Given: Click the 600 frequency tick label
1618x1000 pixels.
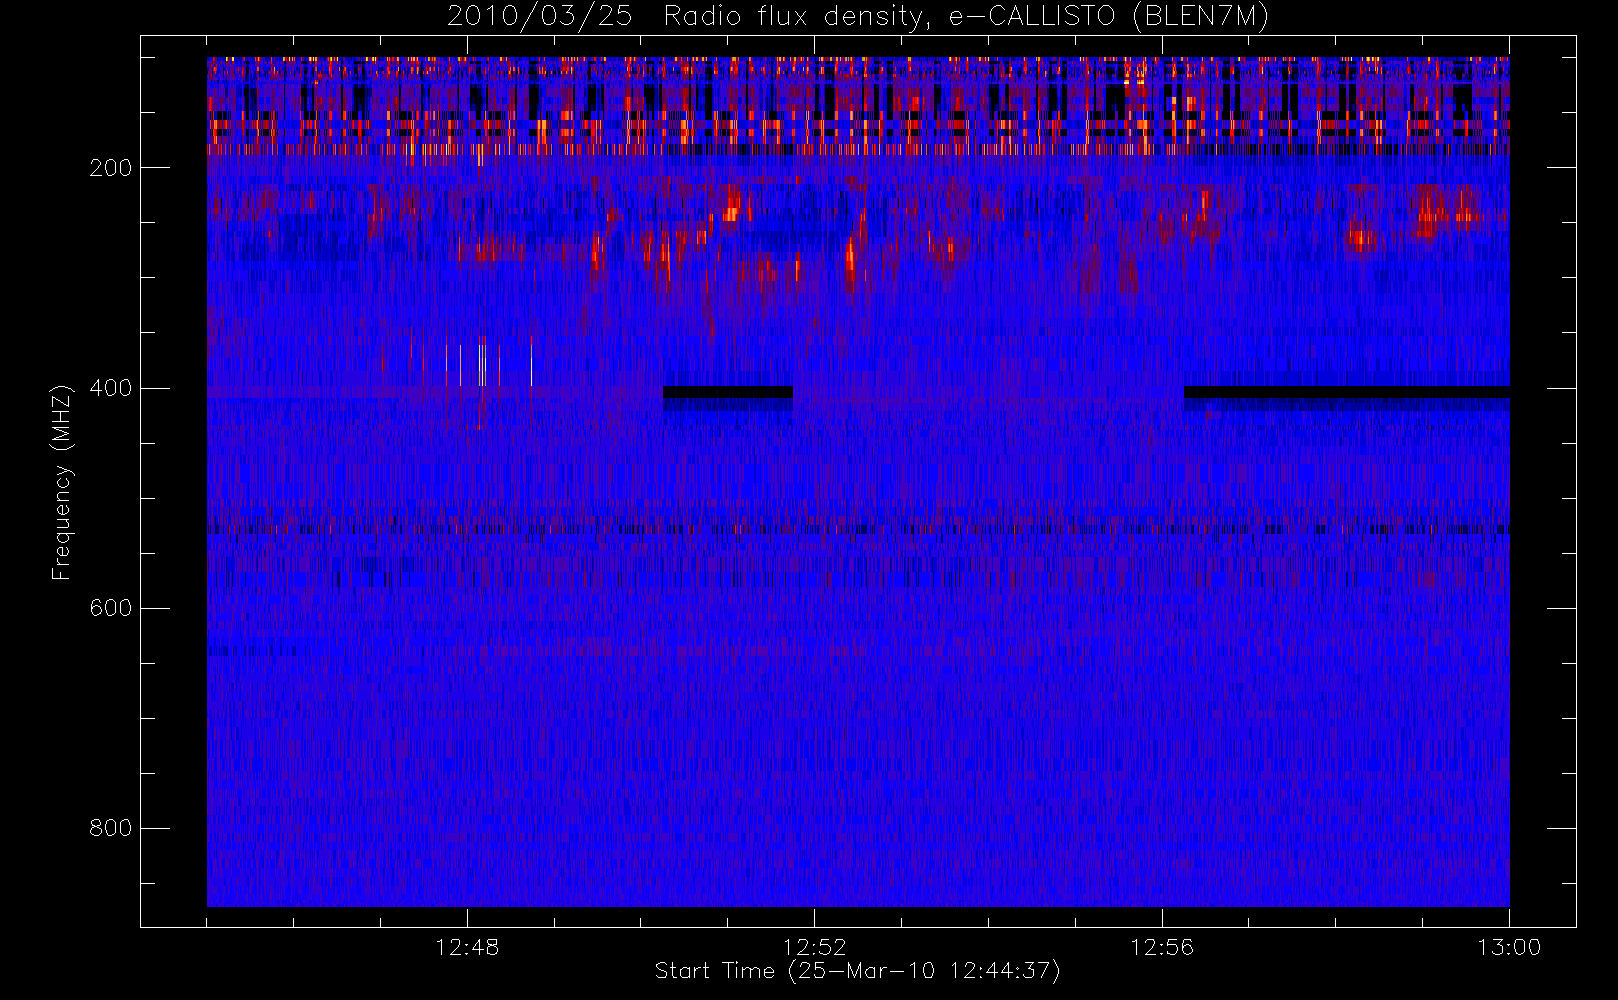Looking at the screenshot, I should pyautogui.click(x=110, y=608).
